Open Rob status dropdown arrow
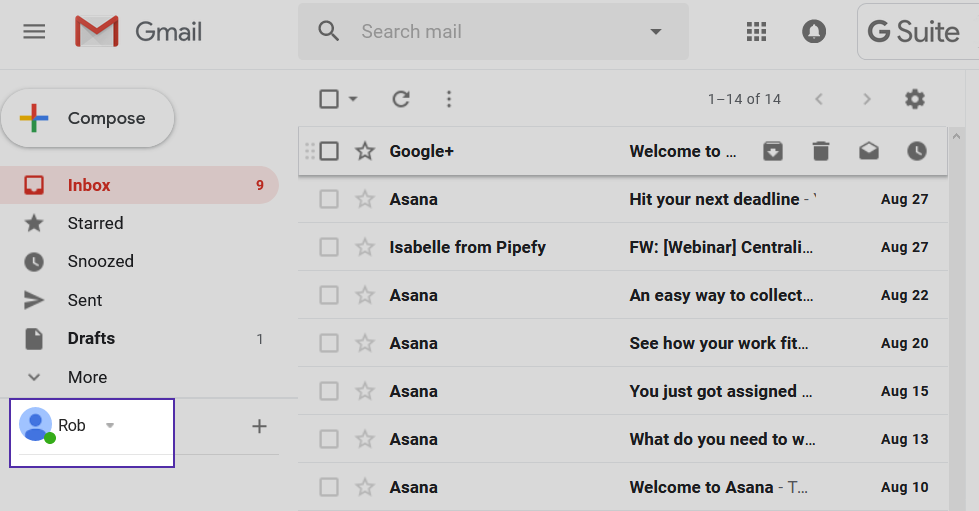 click(110, 425)
